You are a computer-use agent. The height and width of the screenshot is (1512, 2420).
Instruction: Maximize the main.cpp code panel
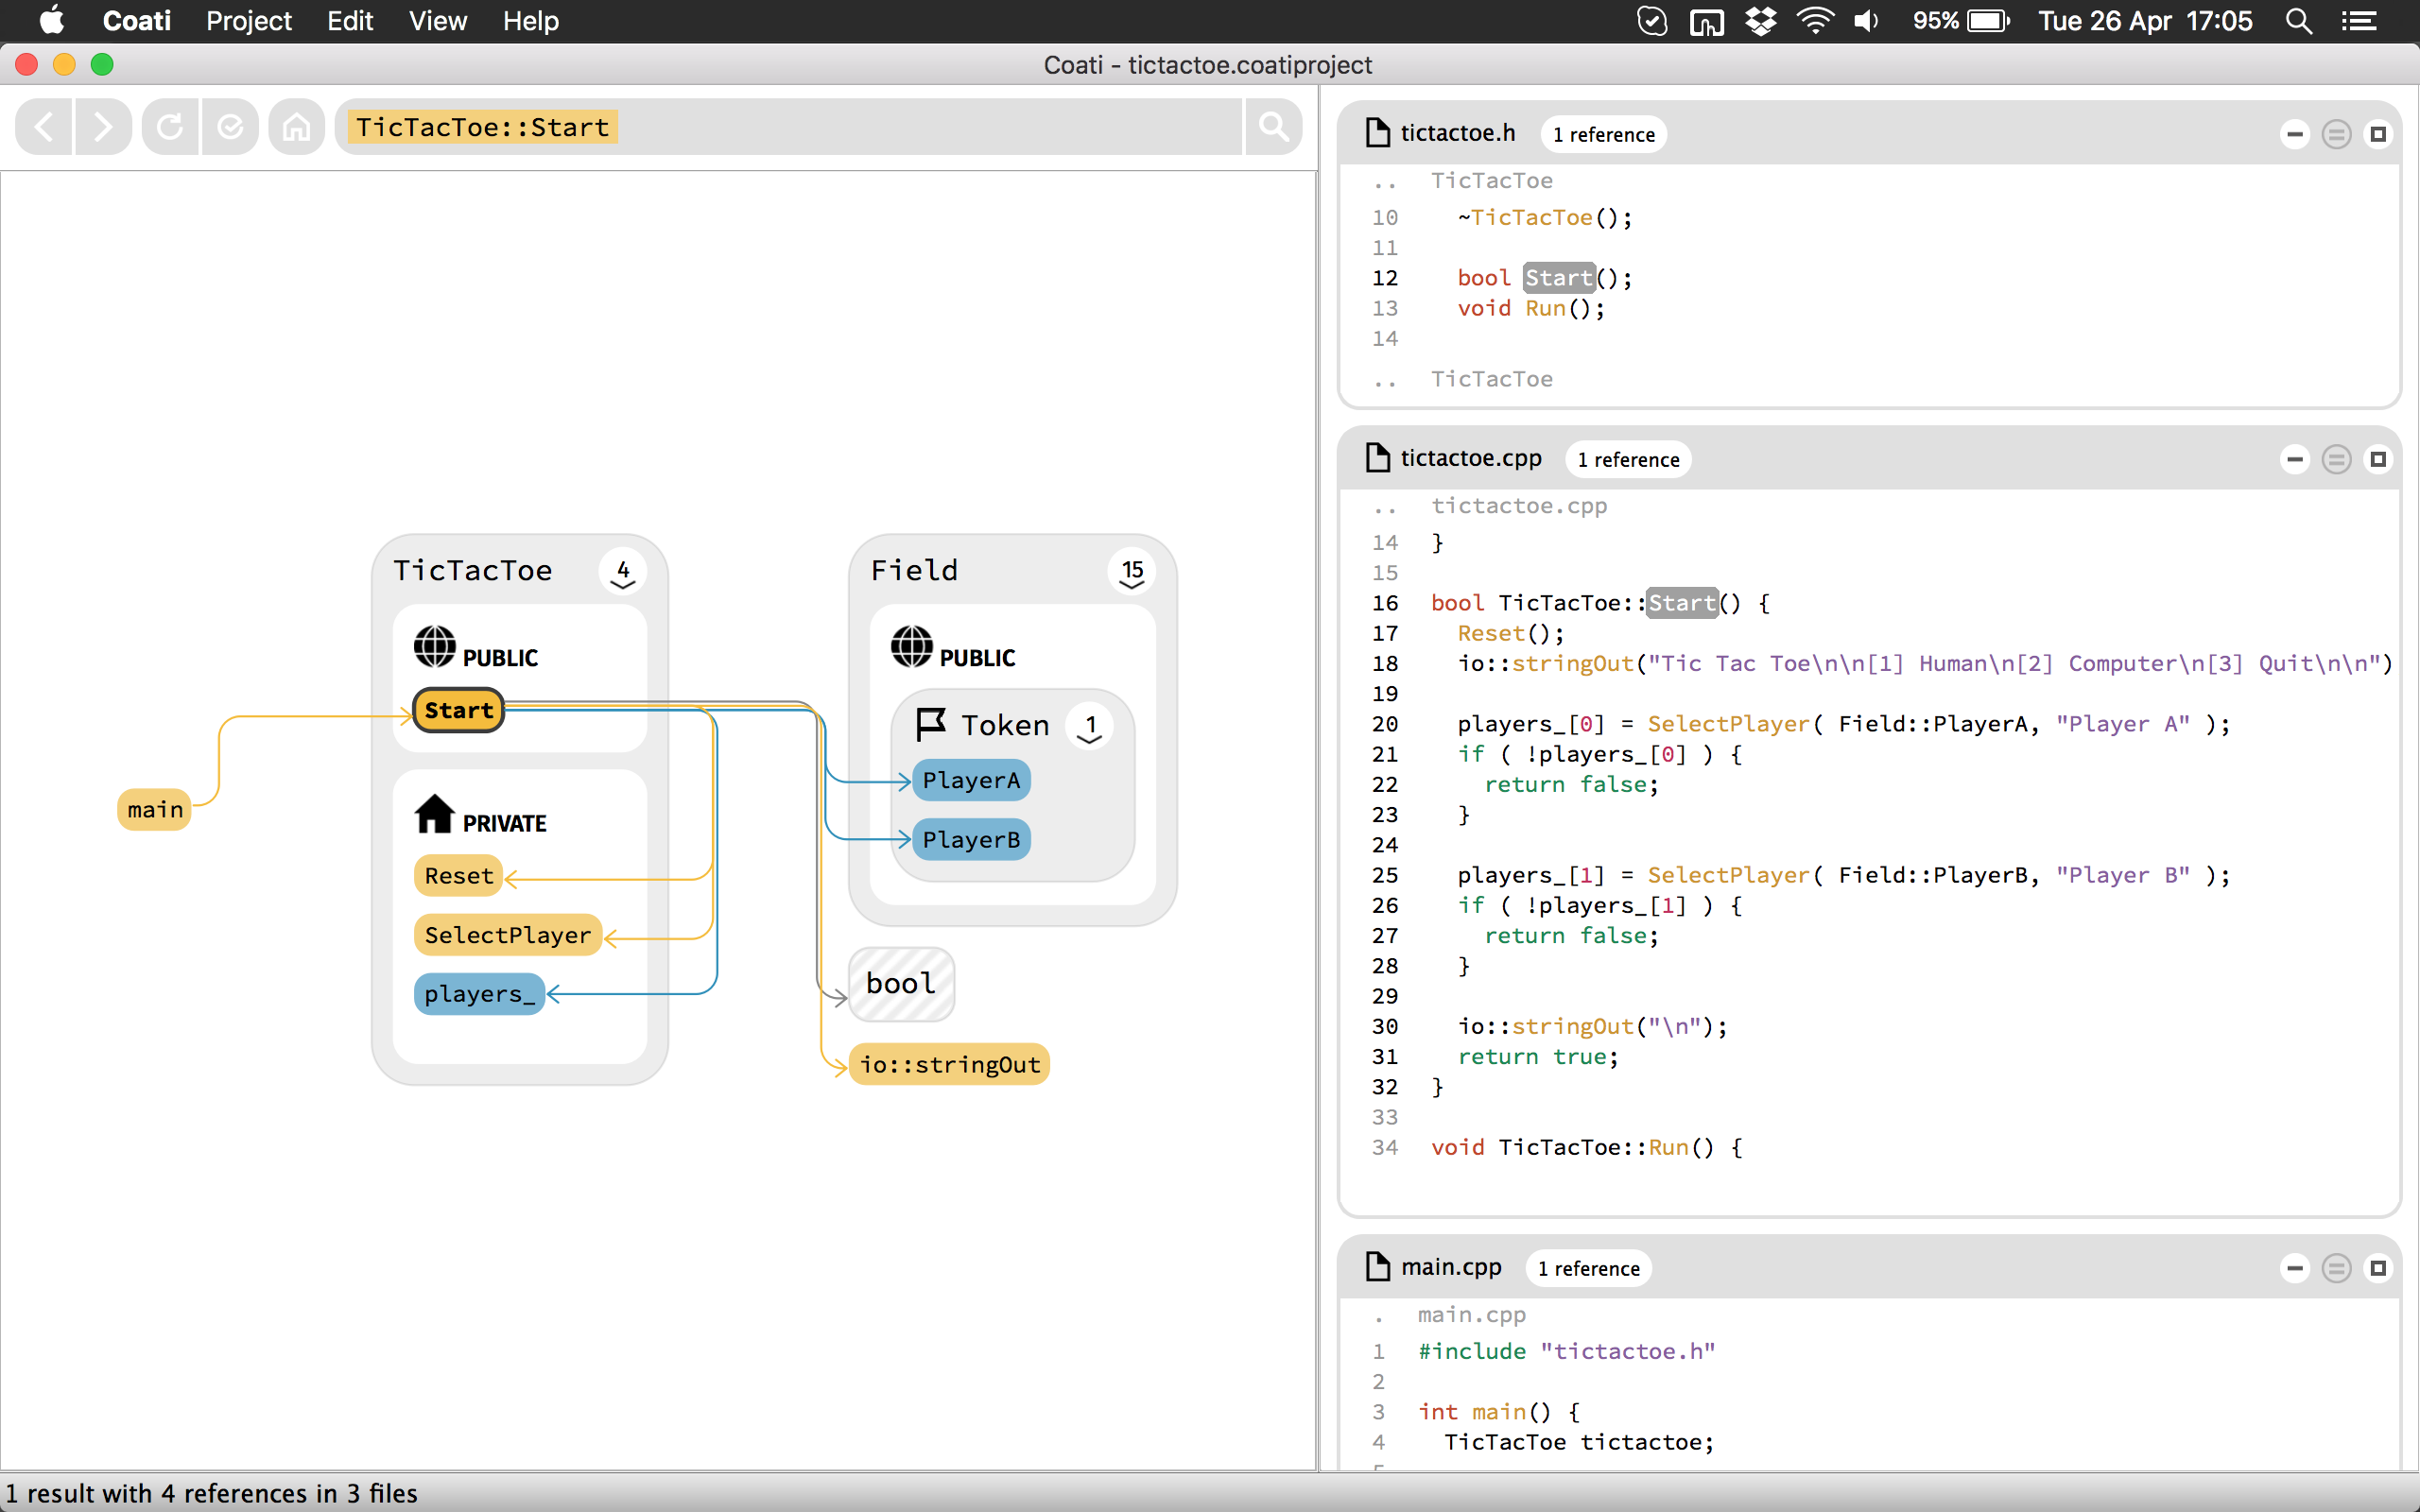tap(2378, 1268)
